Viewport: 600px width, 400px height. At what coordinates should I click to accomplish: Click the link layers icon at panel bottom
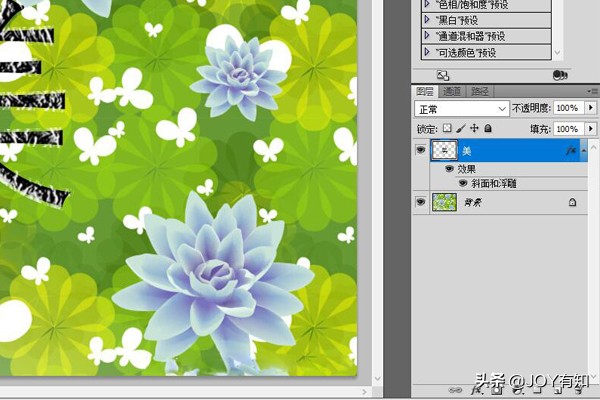pyautogui.click(x=455, y=390)
